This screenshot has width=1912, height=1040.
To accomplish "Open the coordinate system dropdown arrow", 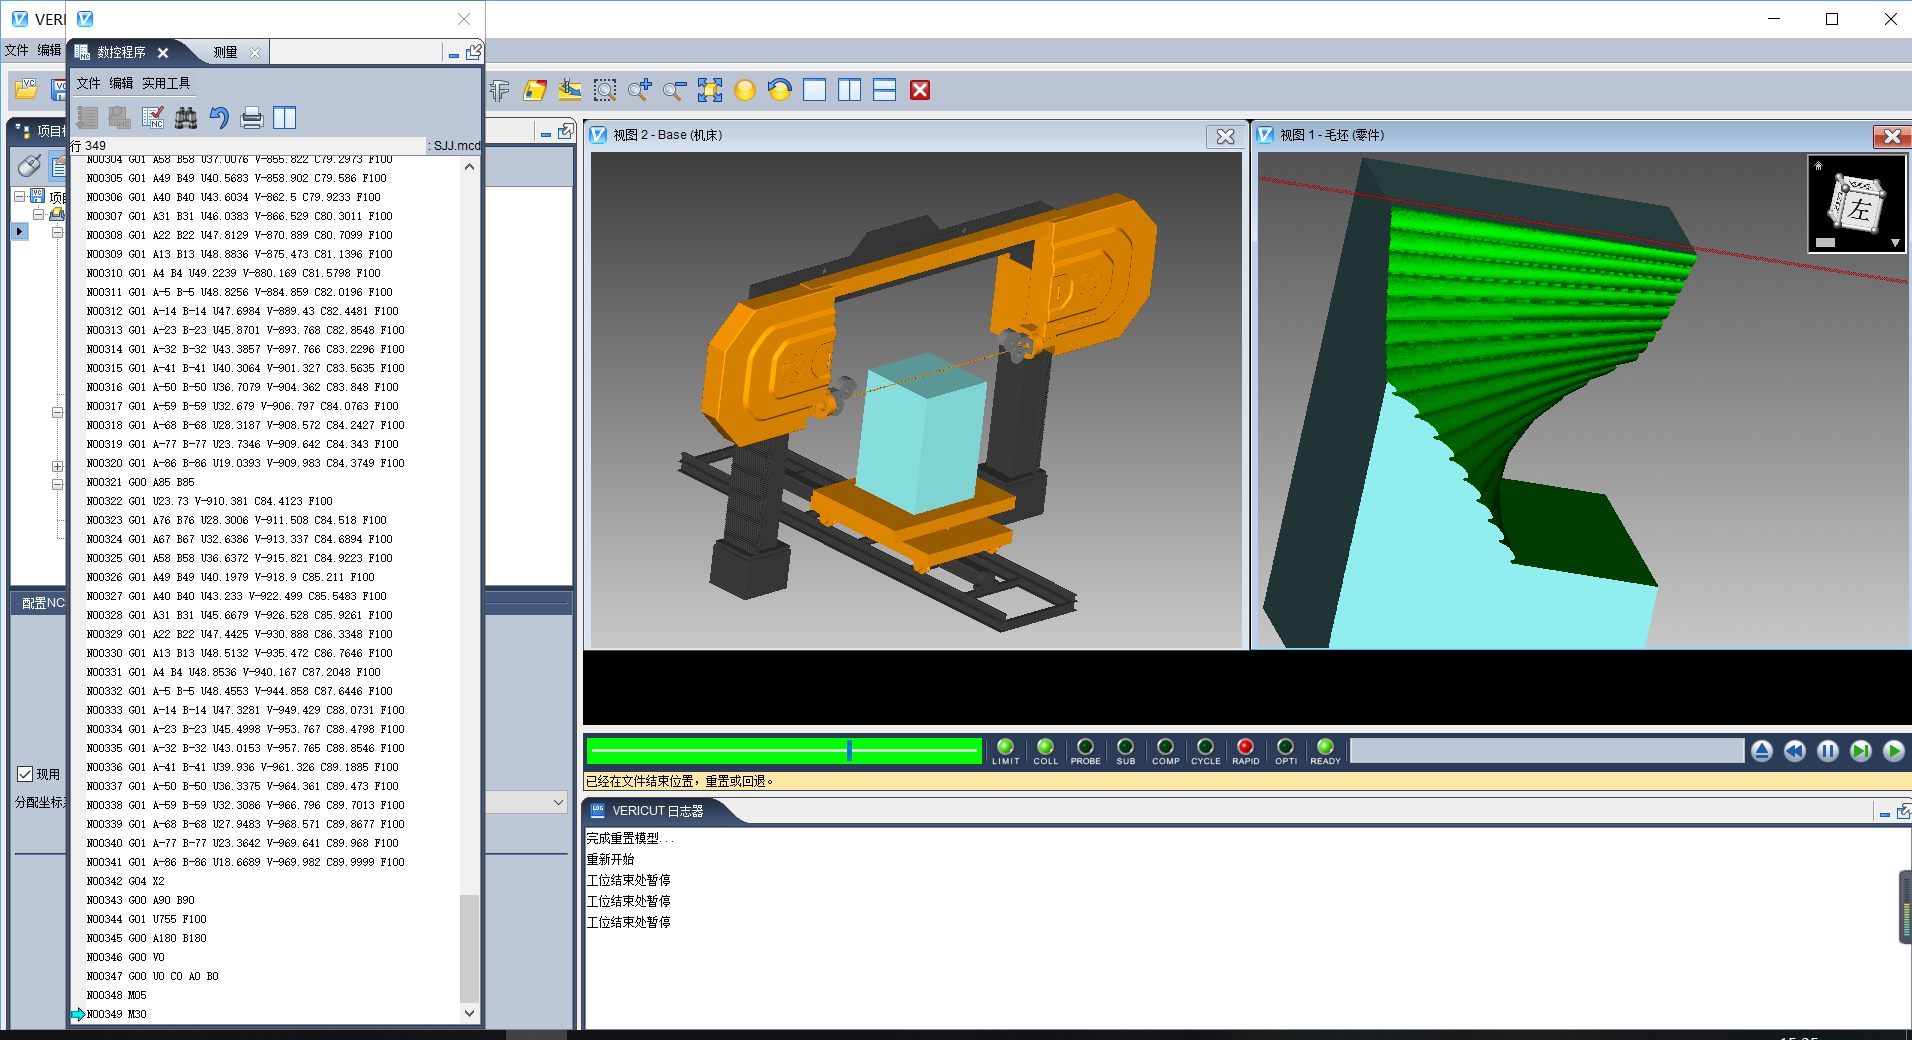I will [x=558, y=802].
